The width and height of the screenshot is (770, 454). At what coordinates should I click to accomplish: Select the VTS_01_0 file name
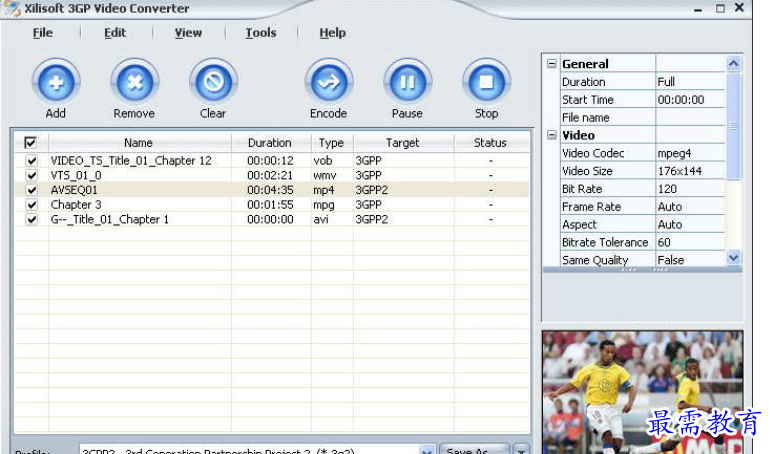76,175
